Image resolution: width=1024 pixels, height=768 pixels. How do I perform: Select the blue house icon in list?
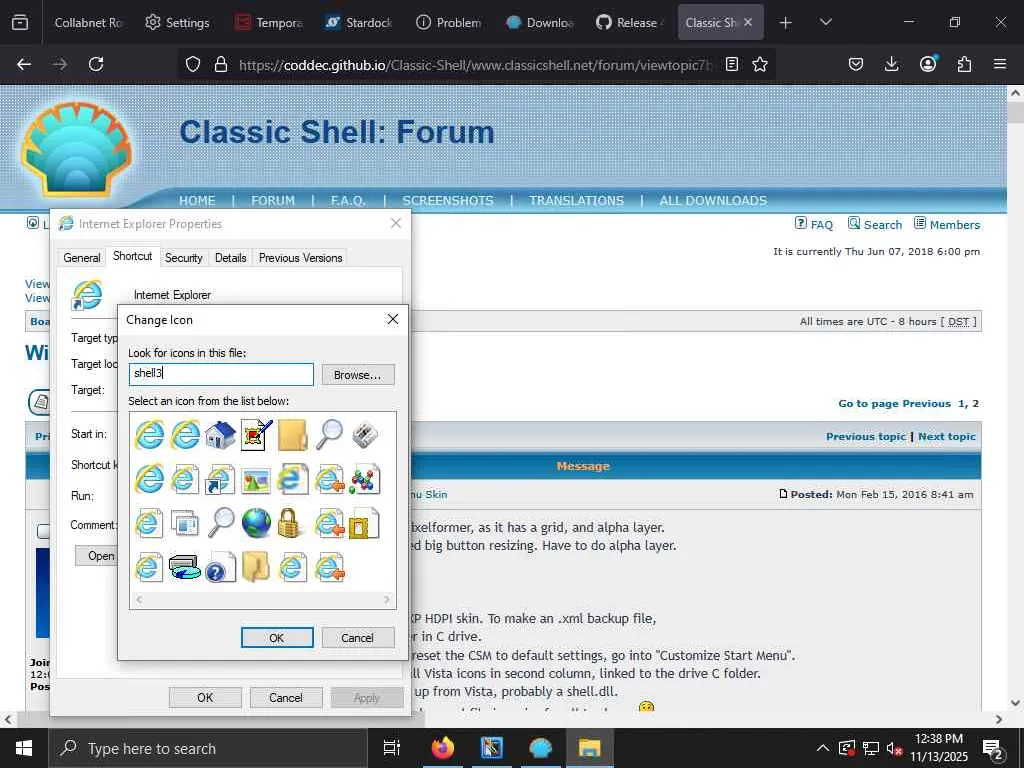(220, 435)
